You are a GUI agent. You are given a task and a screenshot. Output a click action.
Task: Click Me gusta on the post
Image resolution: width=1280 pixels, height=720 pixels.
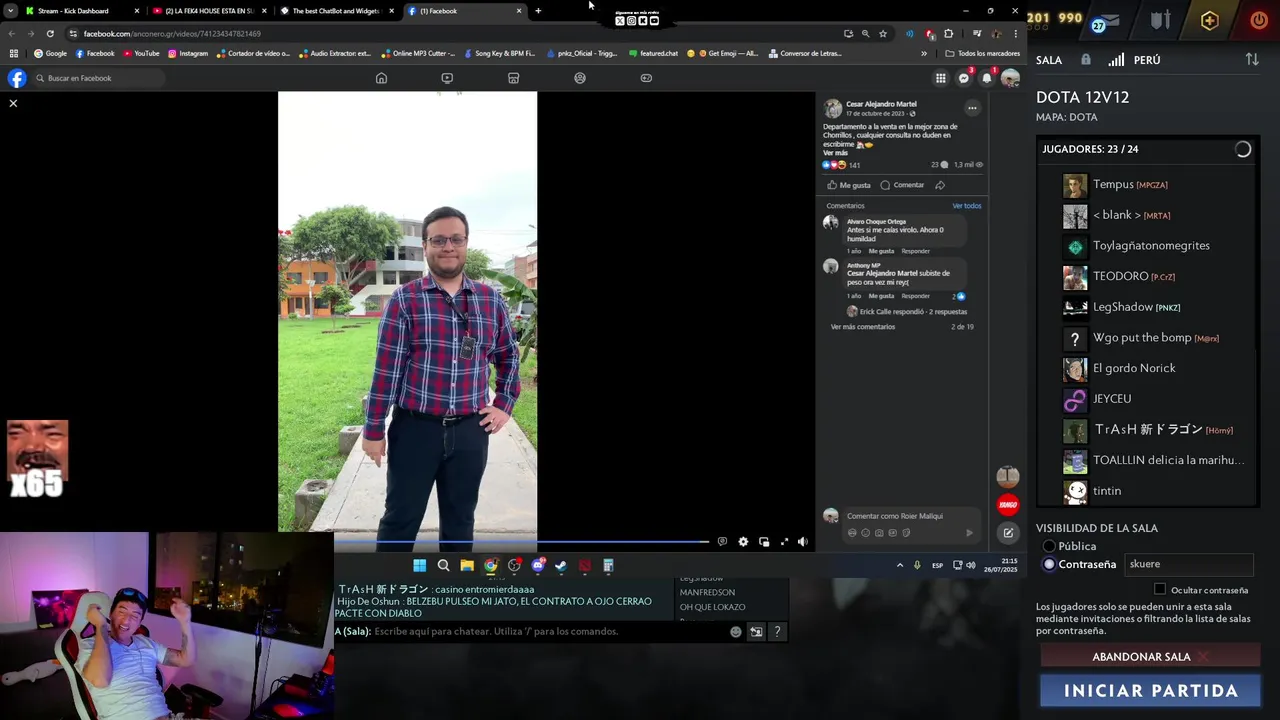(x=849, y=185)
